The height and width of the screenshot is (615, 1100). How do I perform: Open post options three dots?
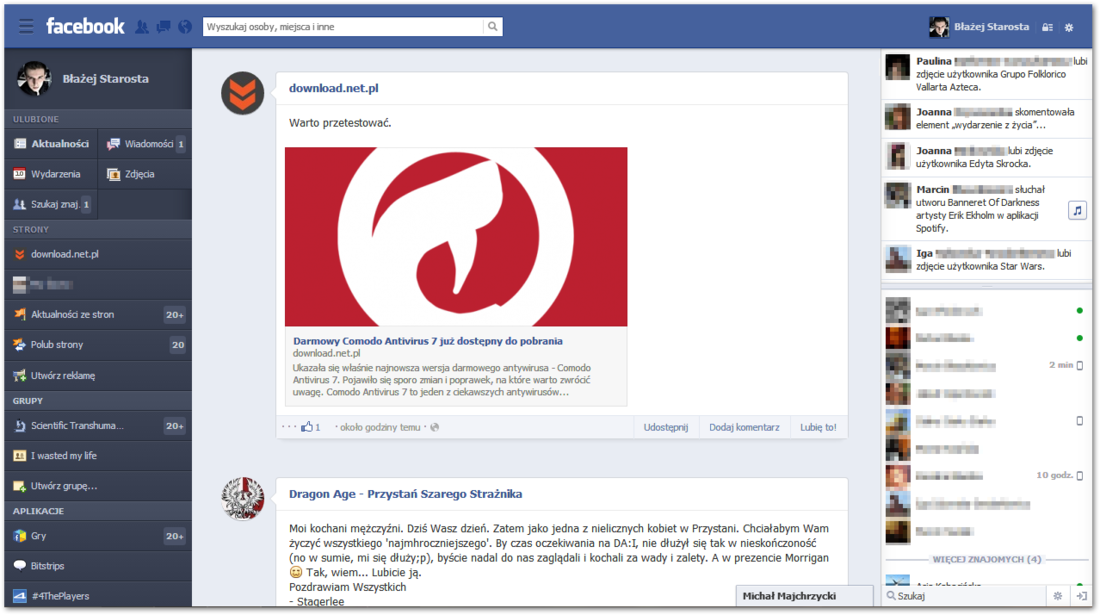click(288, 426)
